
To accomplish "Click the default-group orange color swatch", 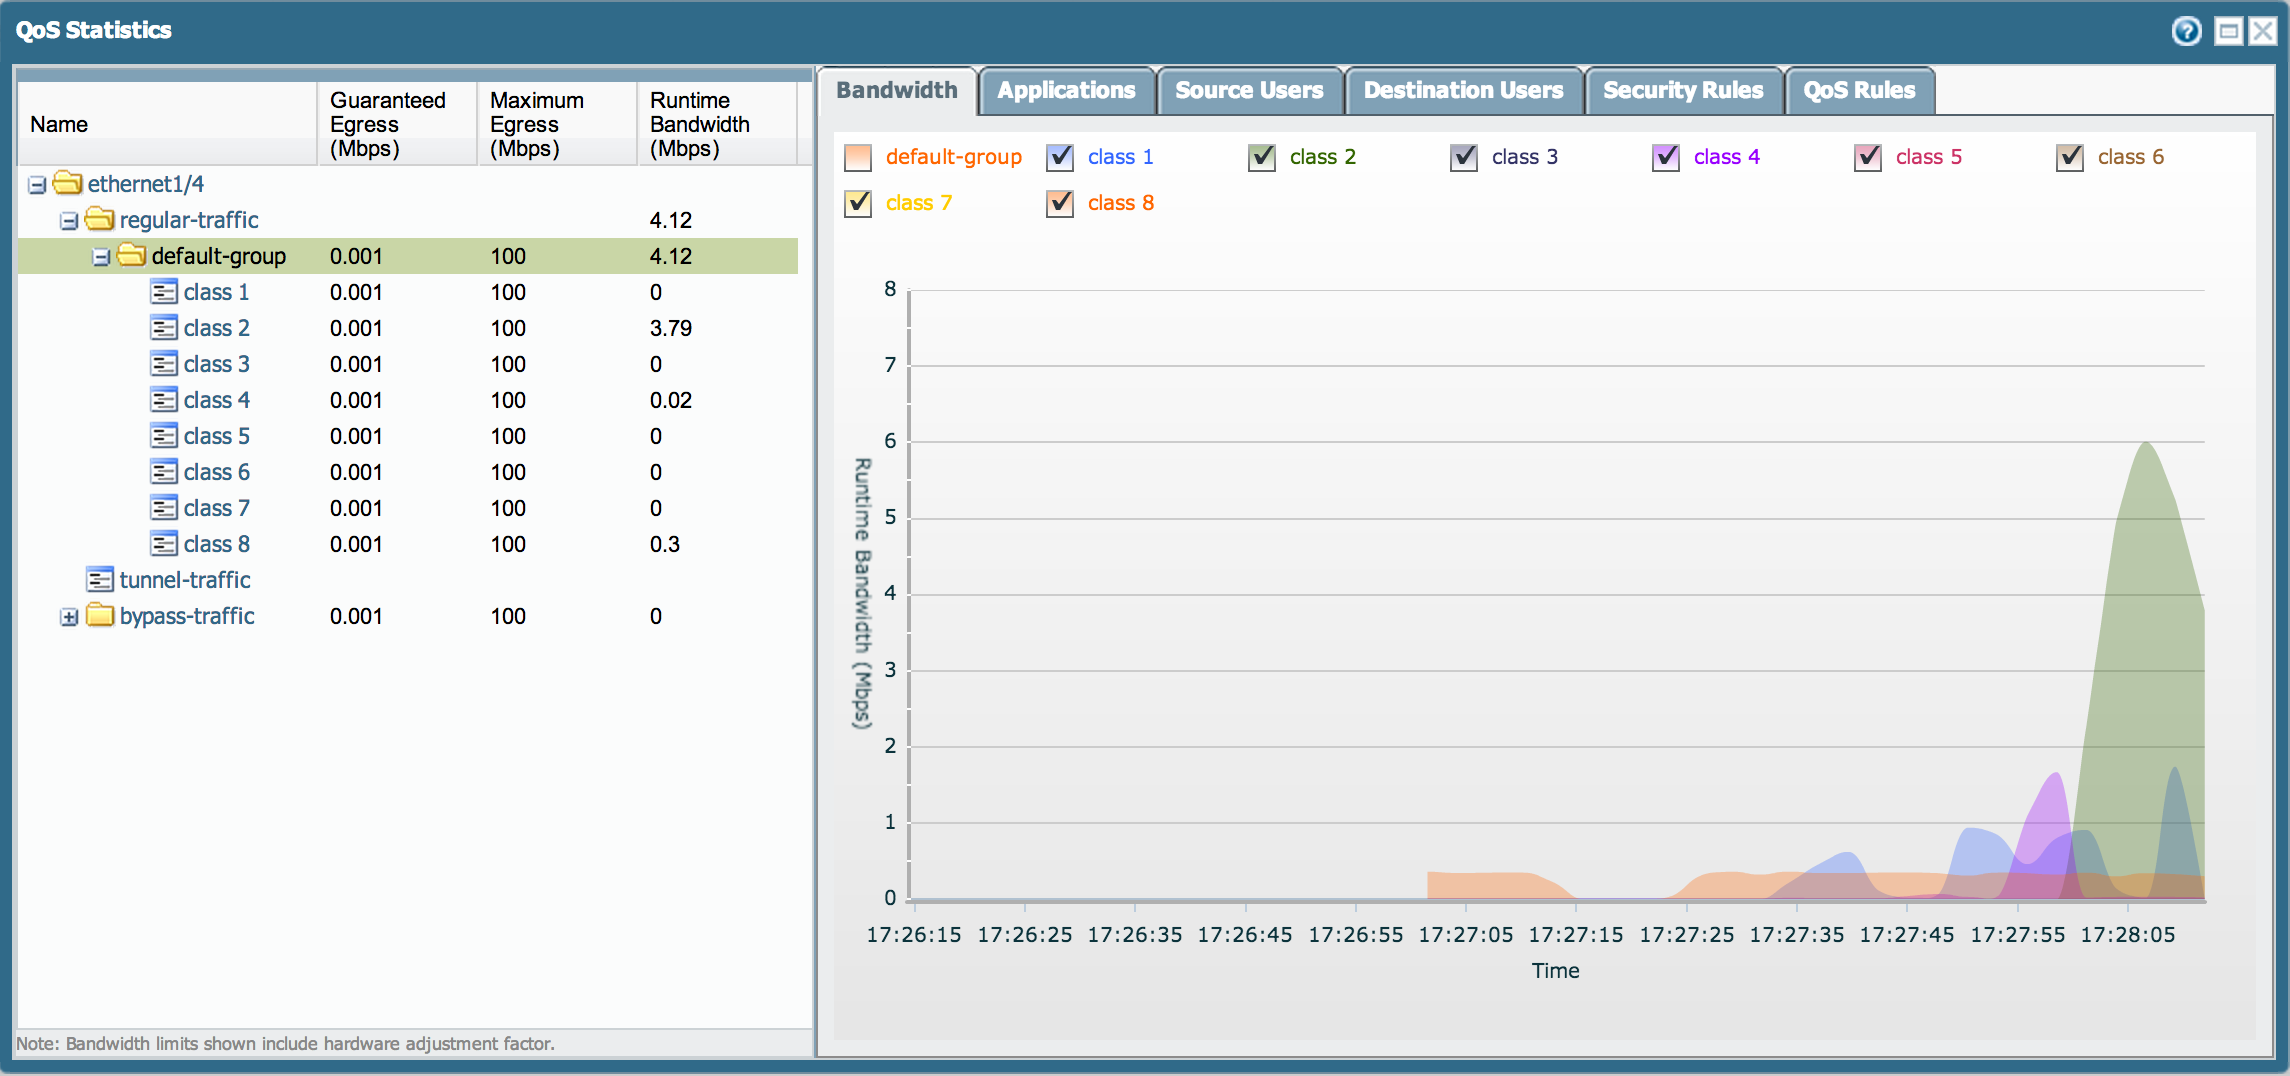I will click(x=858, y=157).
